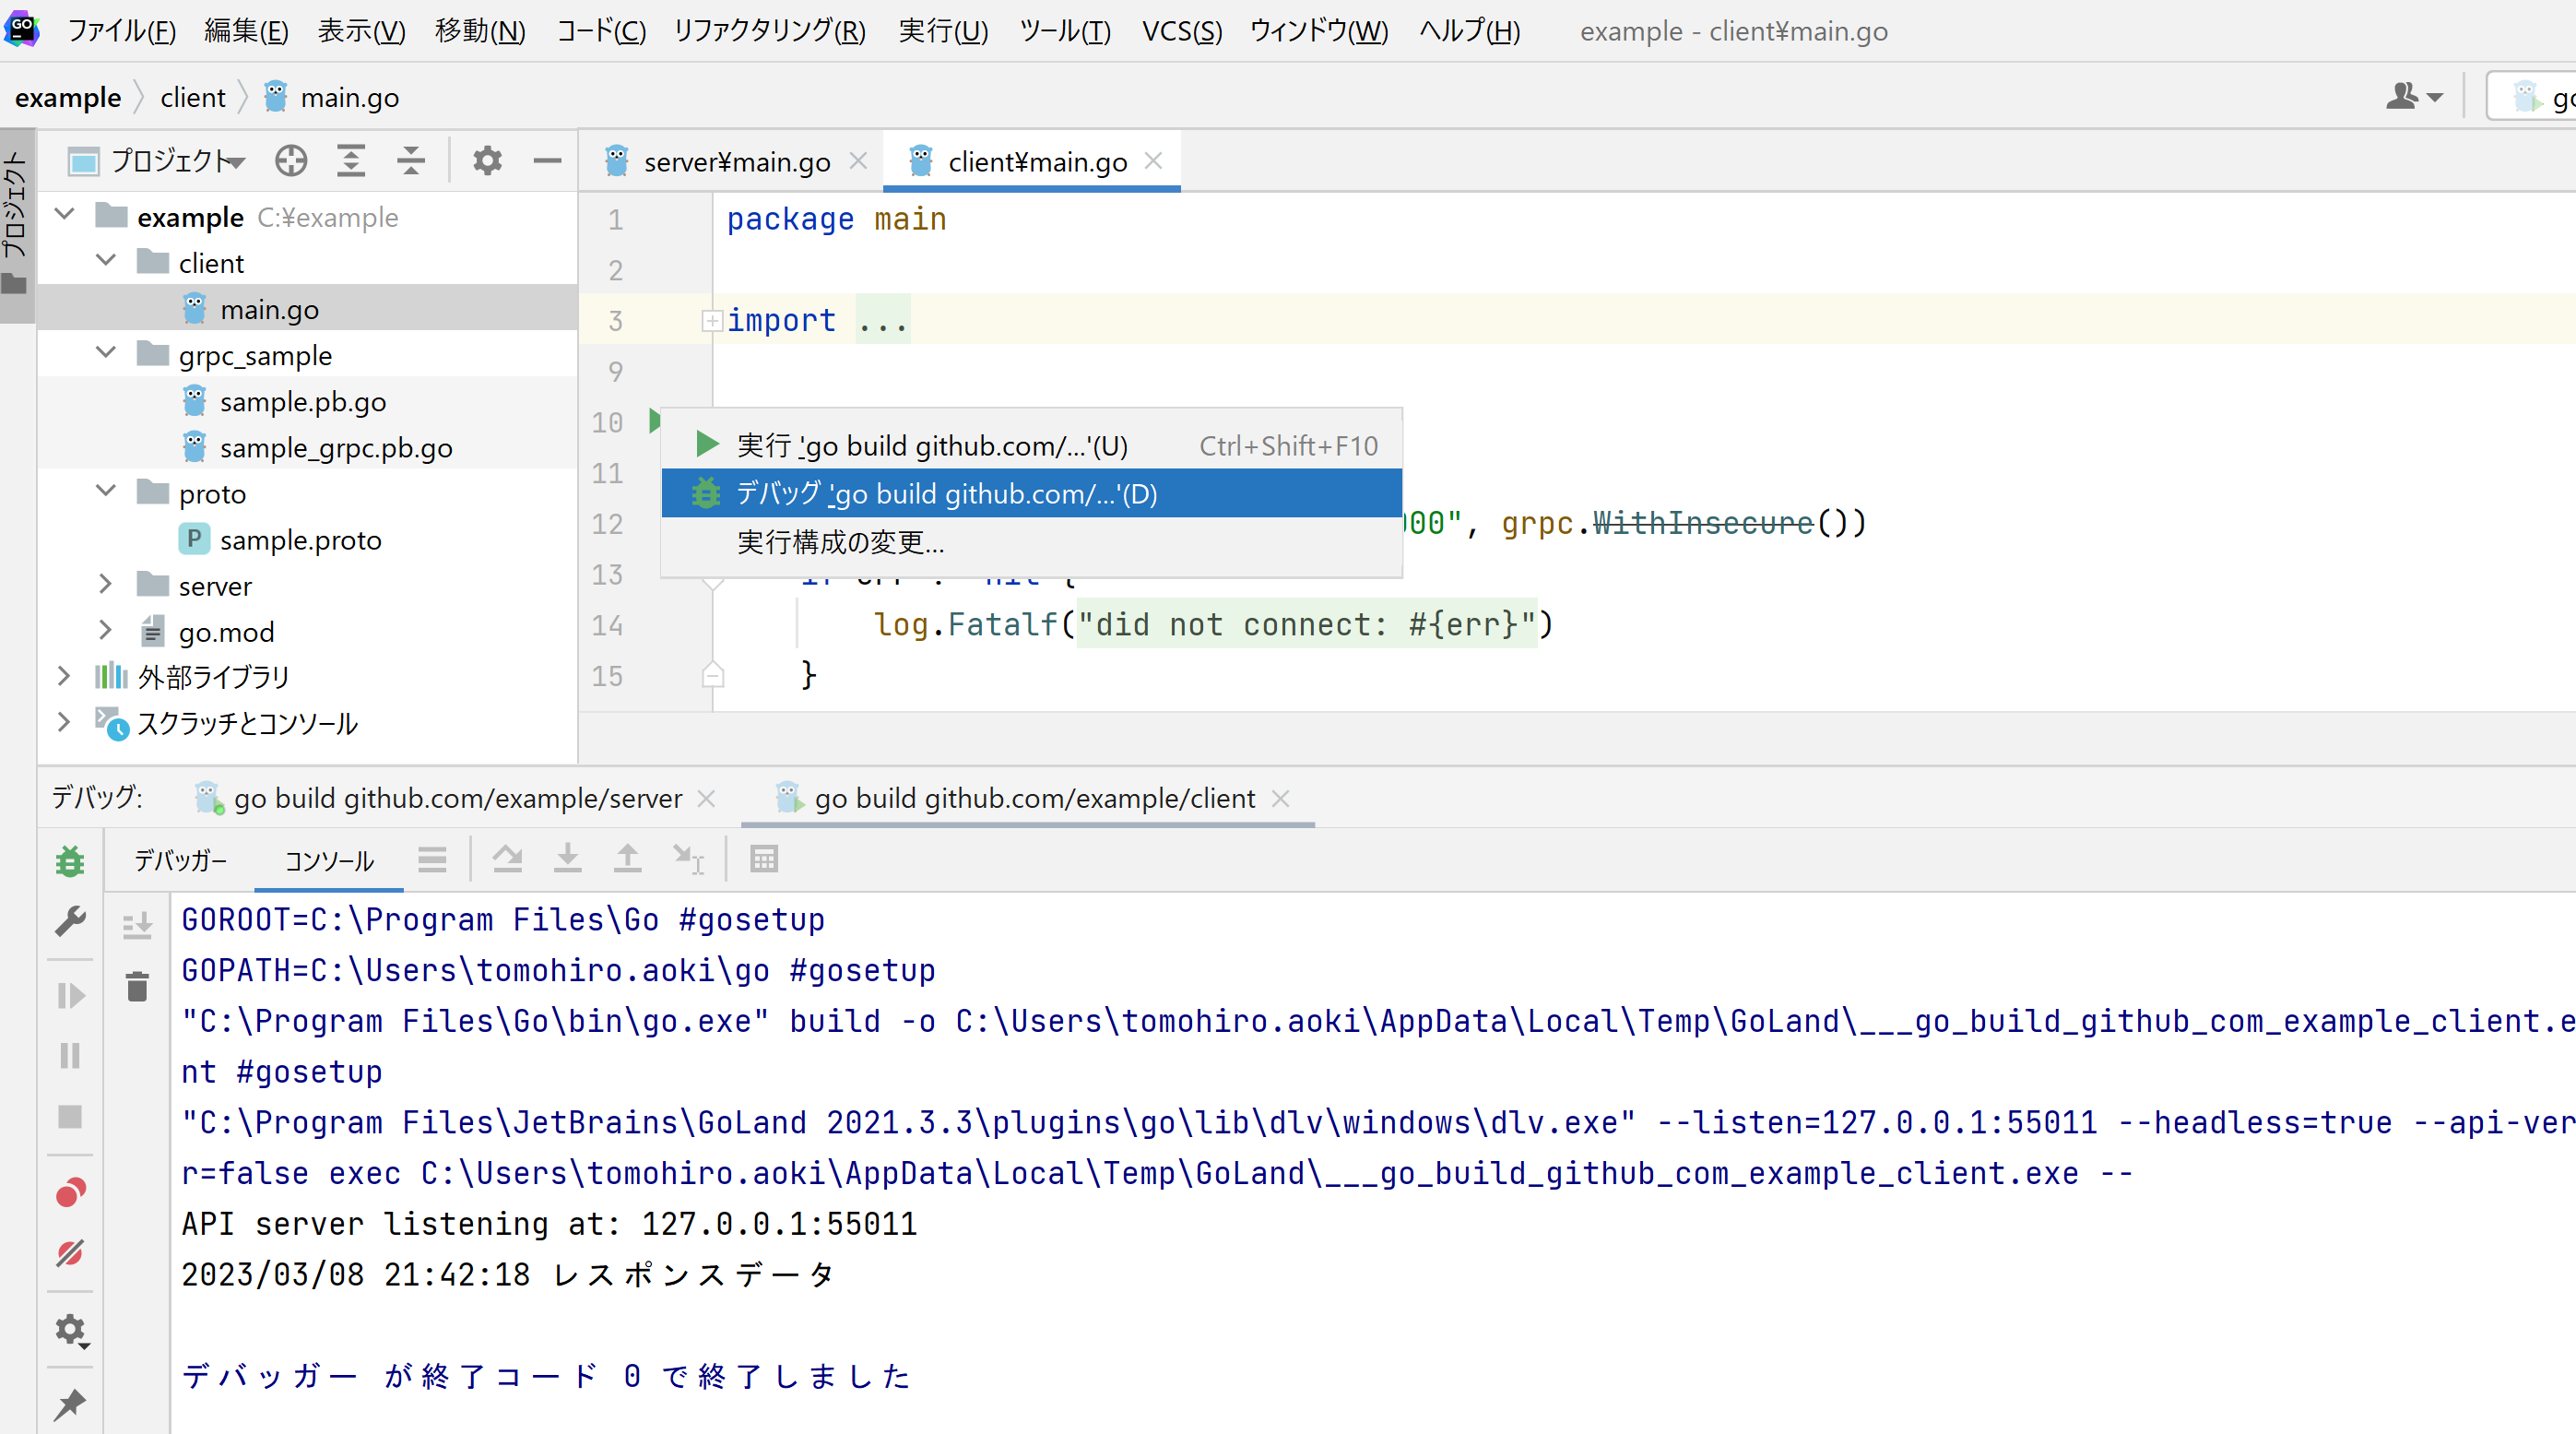Click the view breakpoints red circles icon

[x=70, y=1193]
